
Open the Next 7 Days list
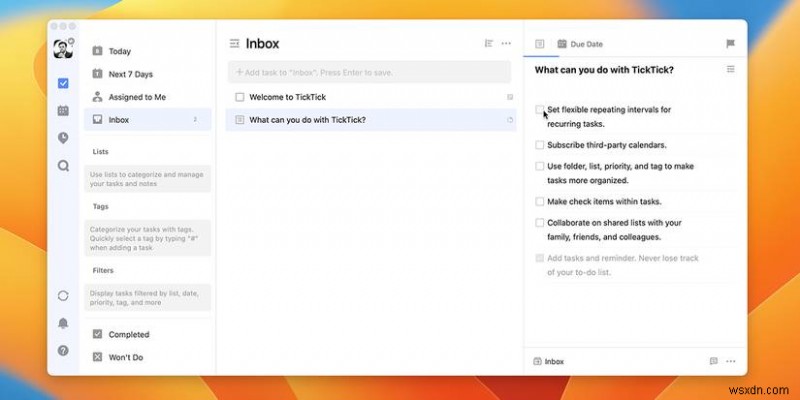pyautogui.click(x=147, y=74)
